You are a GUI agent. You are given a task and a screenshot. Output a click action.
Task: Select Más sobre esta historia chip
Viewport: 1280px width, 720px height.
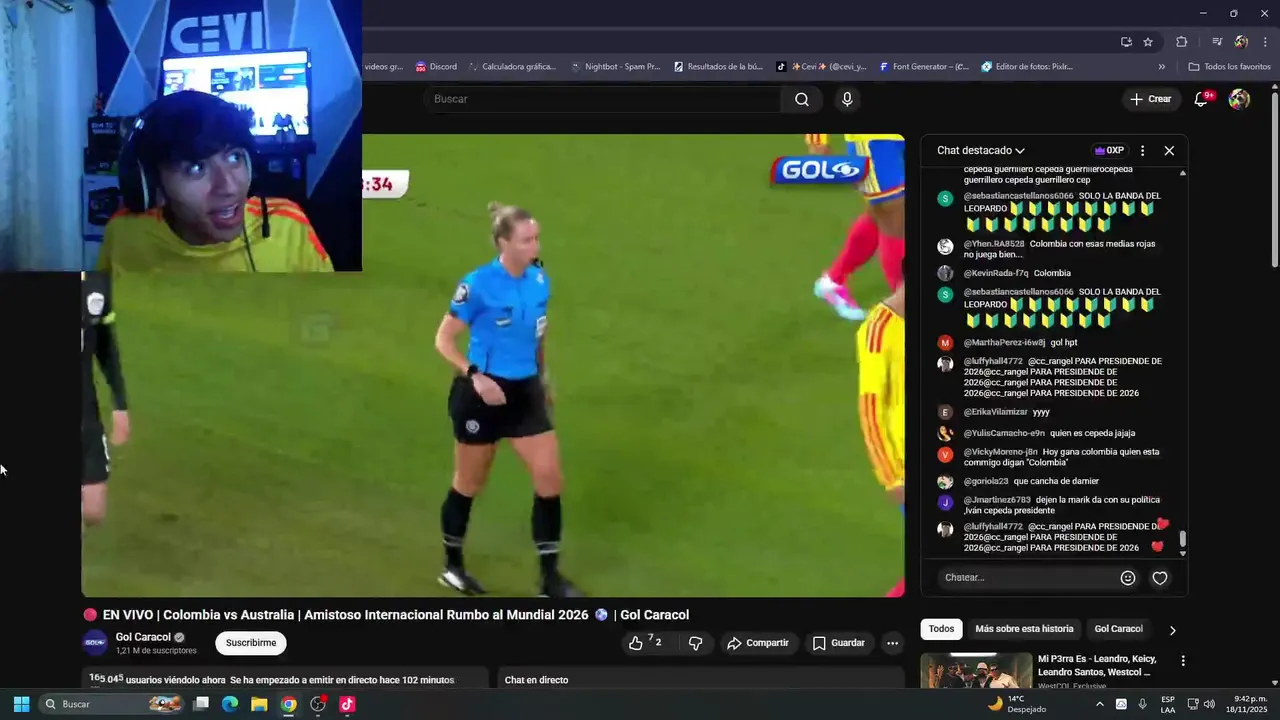[x=1024, y=629]
